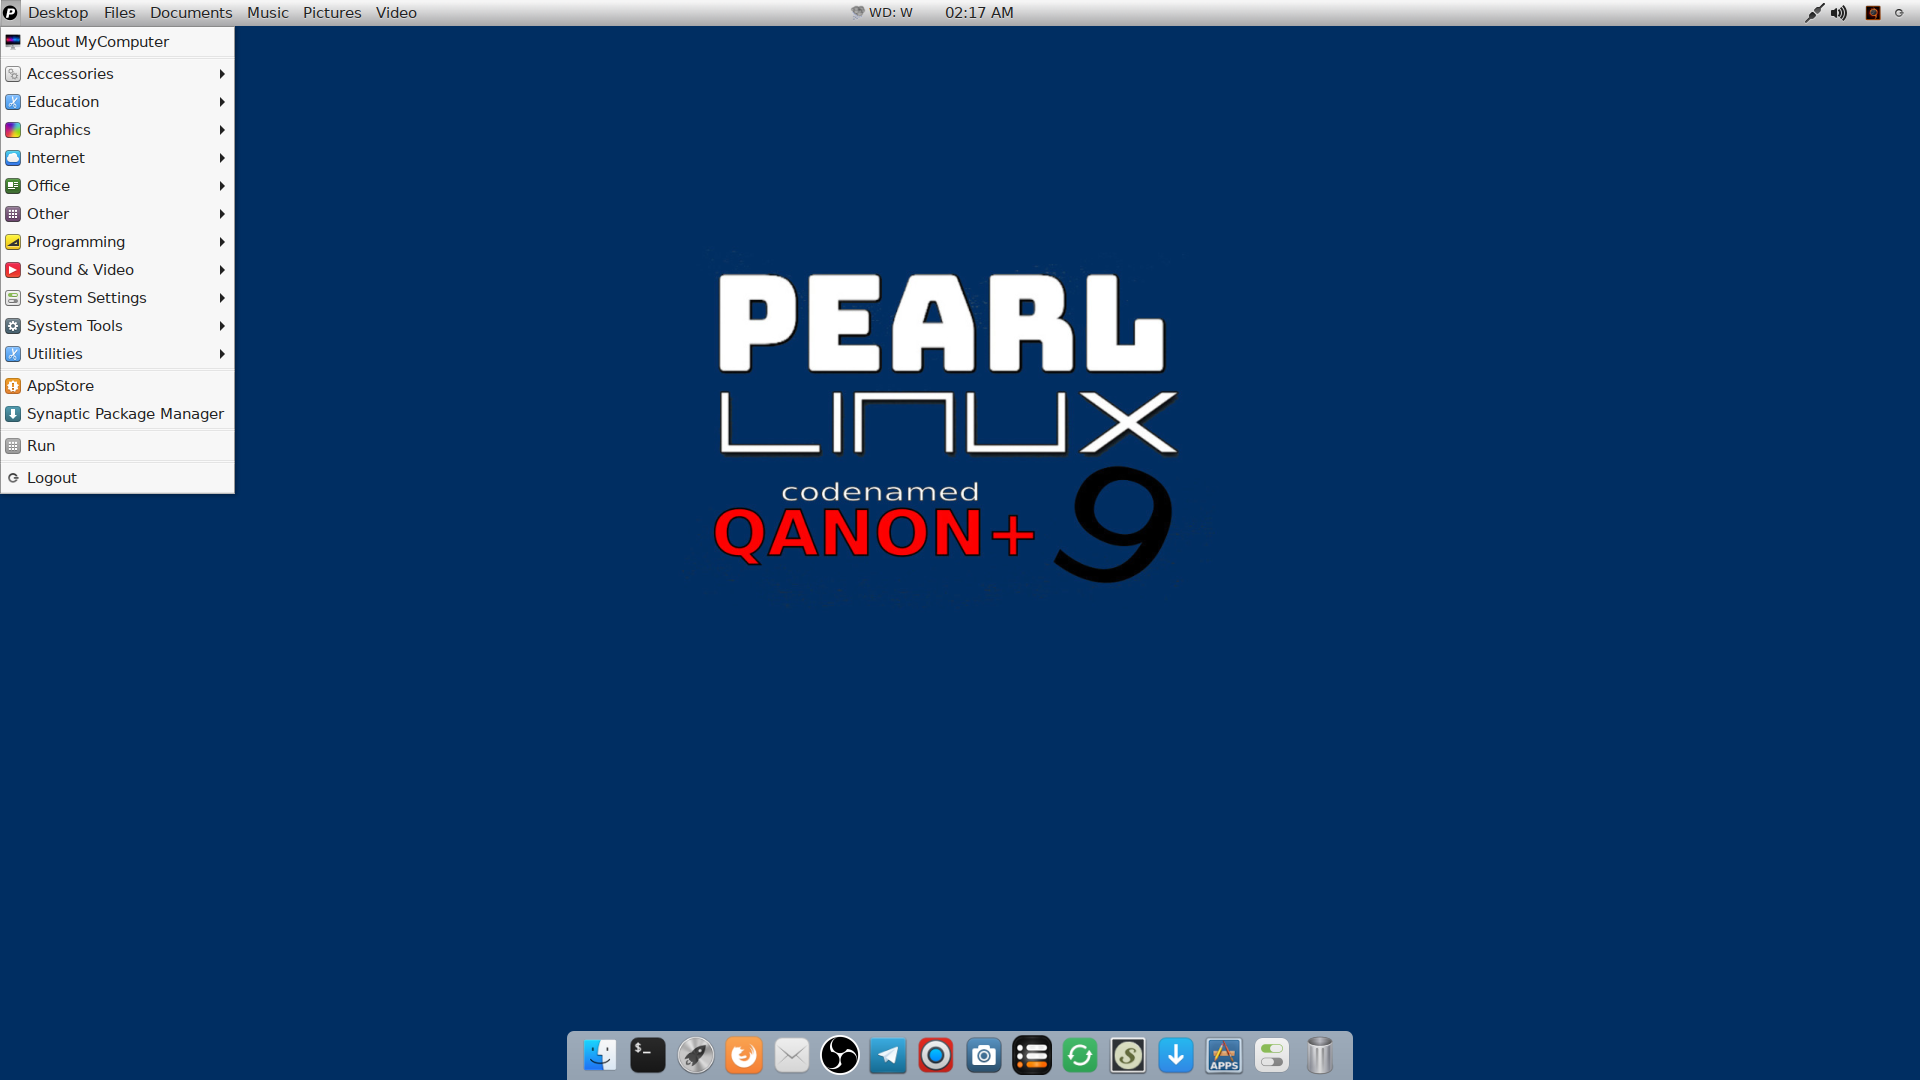Open AppStore from the menu
Screen dimensions: 1920x1080
(x=117, y=386)
